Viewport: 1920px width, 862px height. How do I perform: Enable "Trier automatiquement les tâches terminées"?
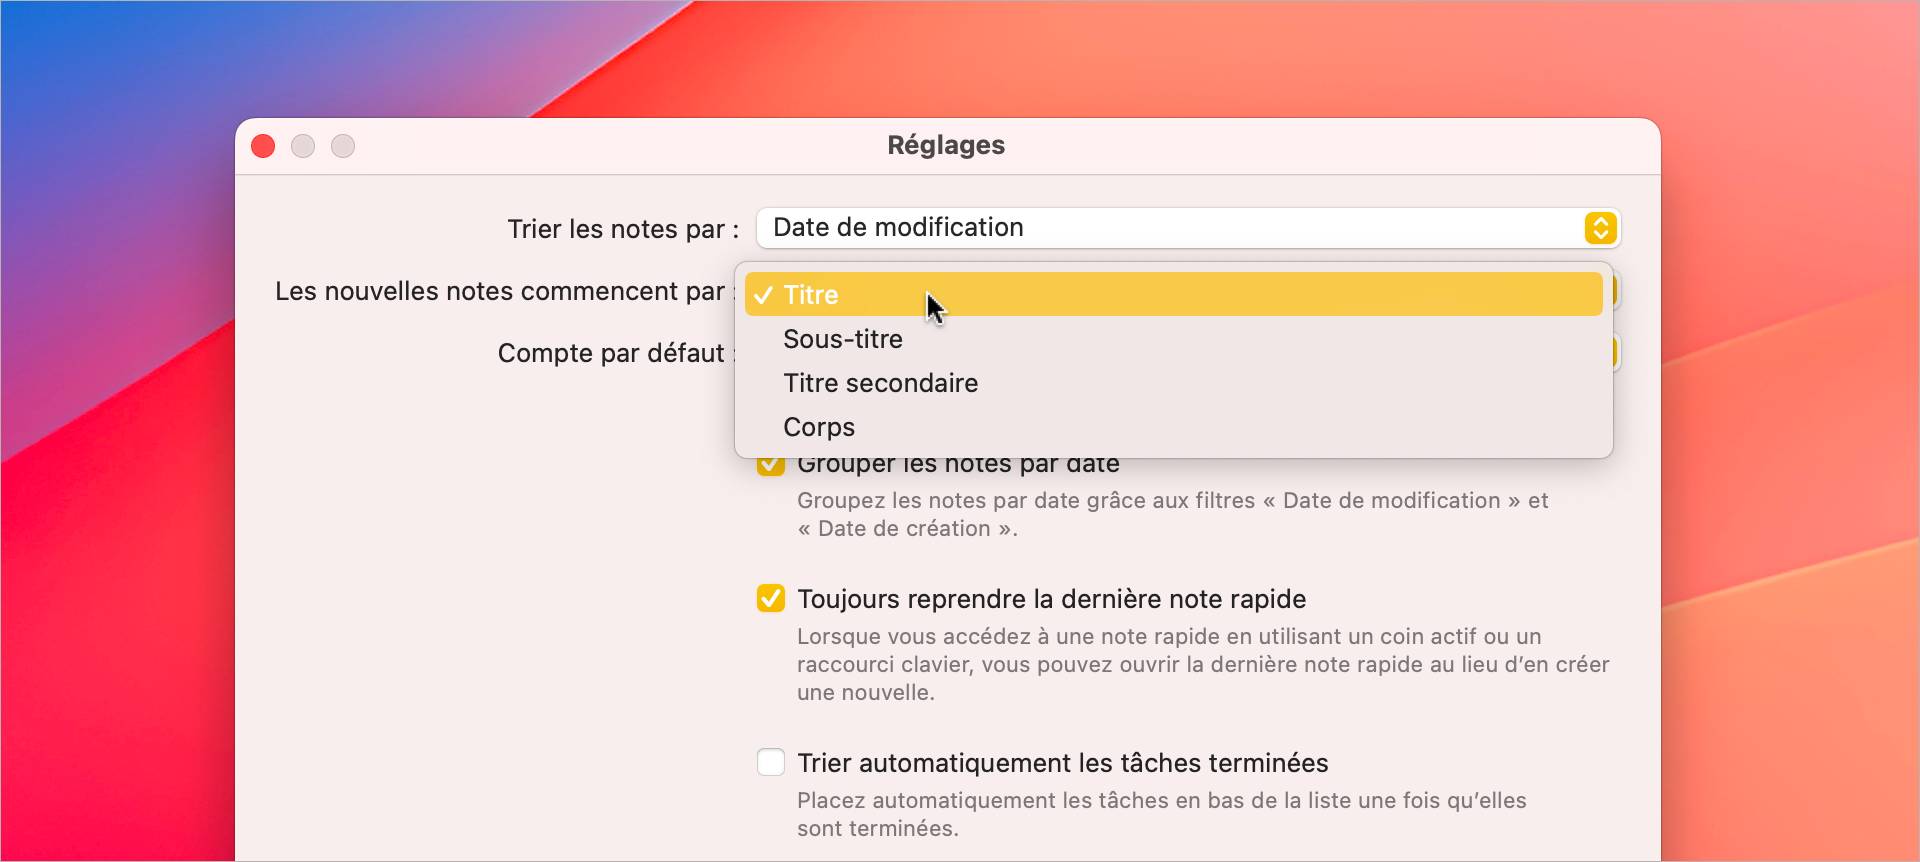770,762
